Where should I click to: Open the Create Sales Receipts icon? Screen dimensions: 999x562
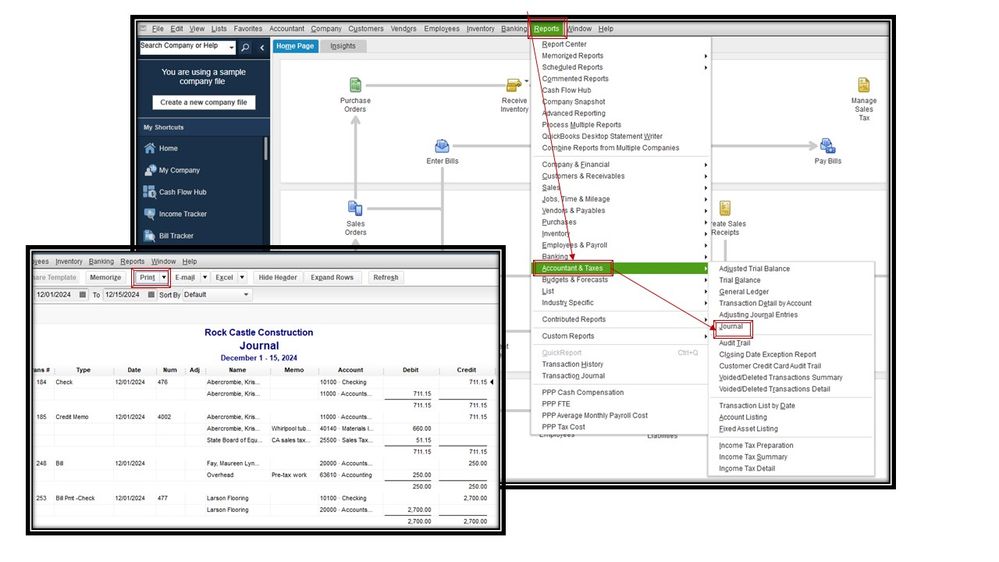724,208
